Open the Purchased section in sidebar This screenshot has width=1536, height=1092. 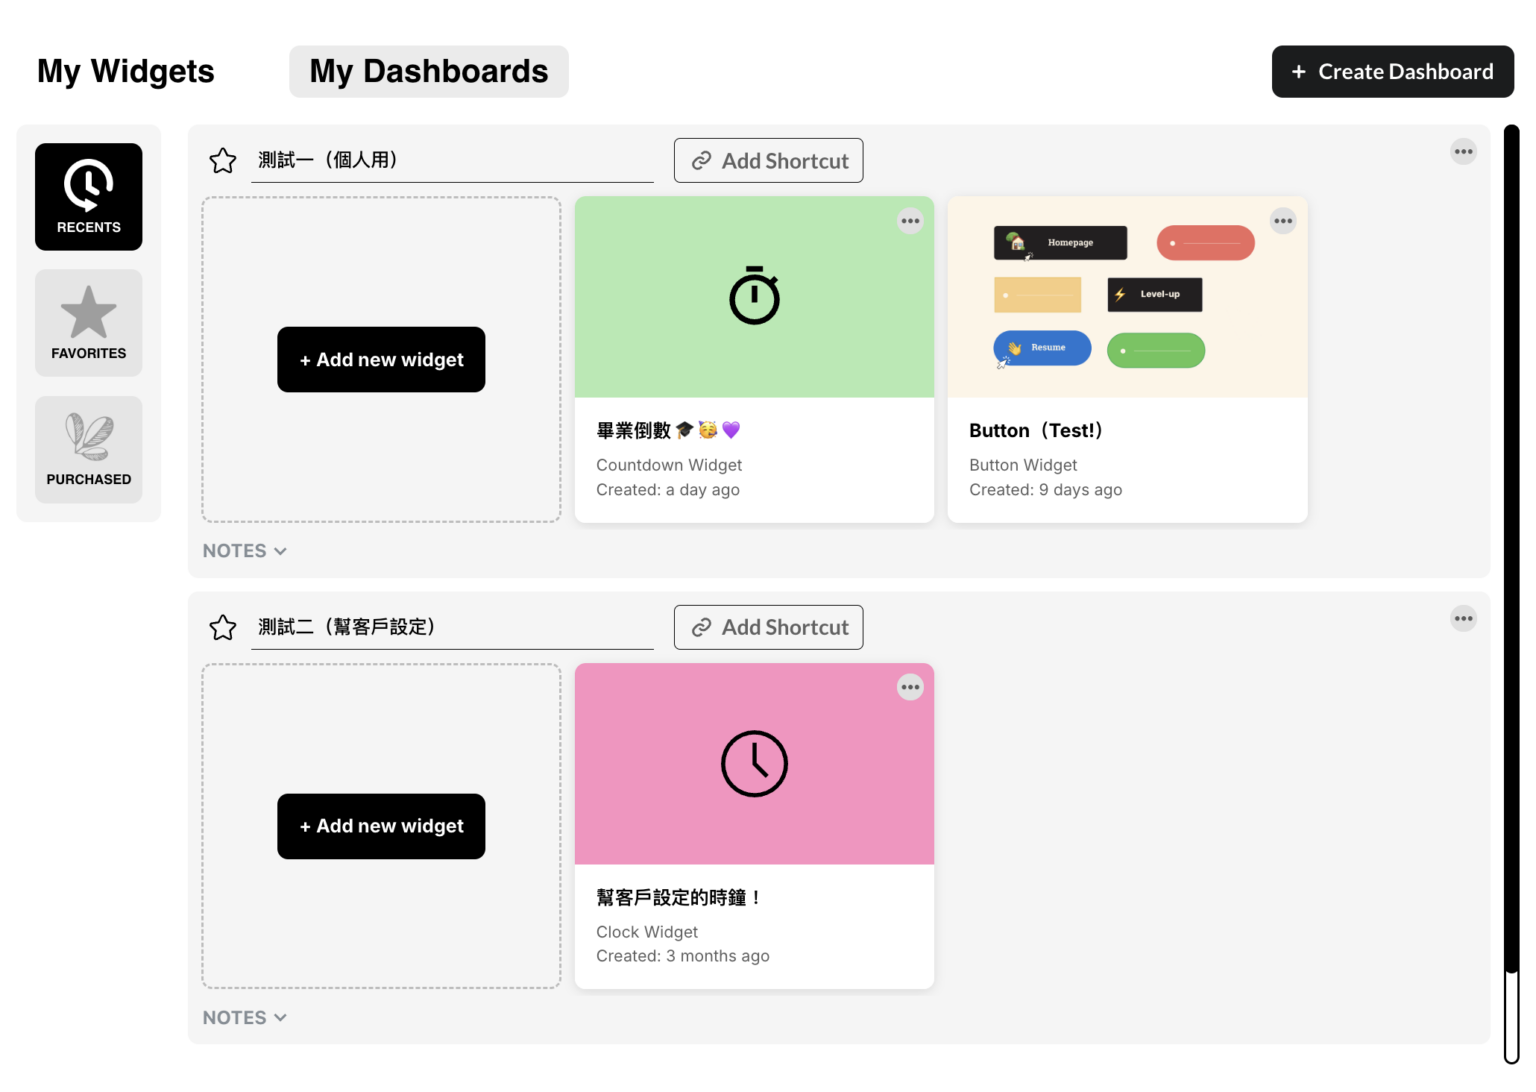tap(88, 449)
